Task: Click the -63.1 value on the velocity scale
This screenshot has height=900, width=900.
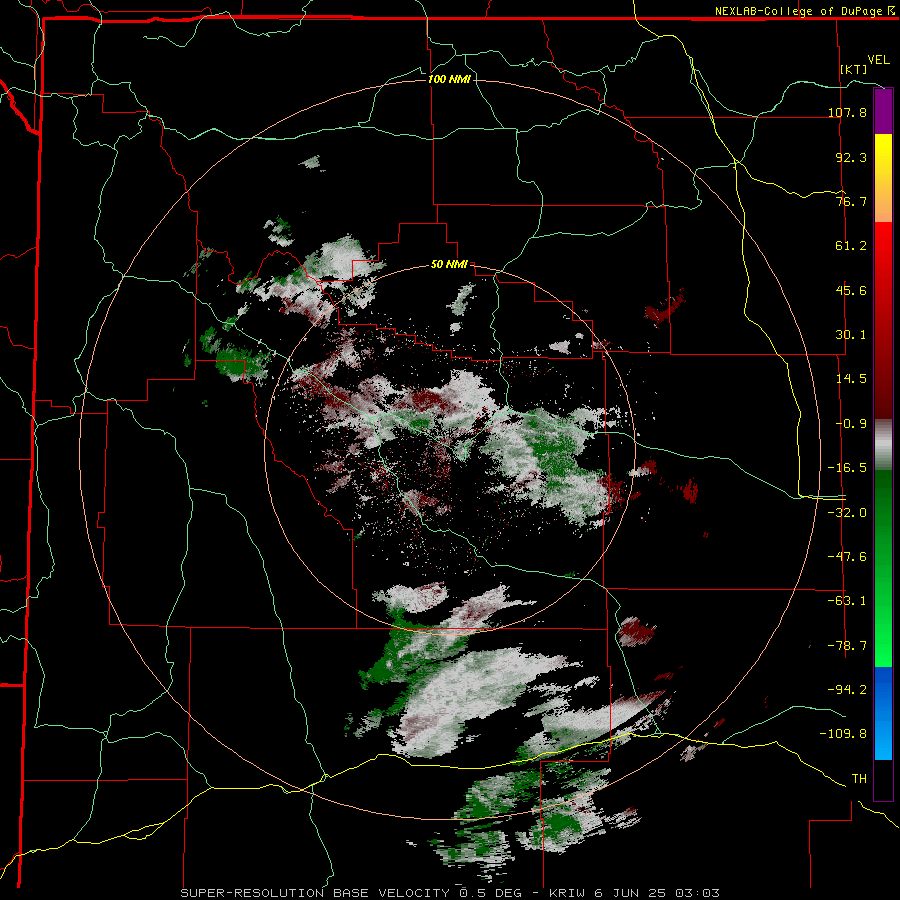Action: (x=847, y=601)
